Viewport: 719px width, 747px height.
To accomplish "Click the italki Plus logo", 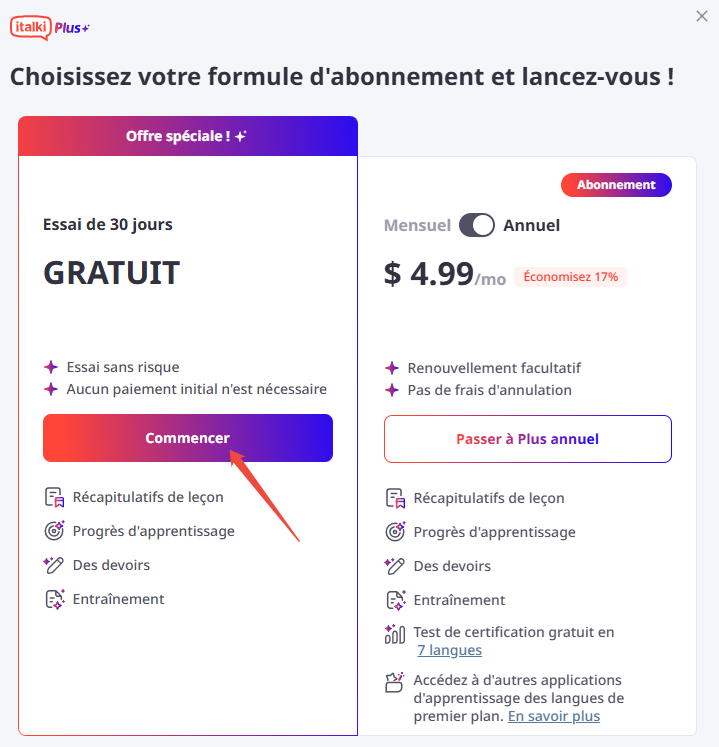I will point(50,28).
